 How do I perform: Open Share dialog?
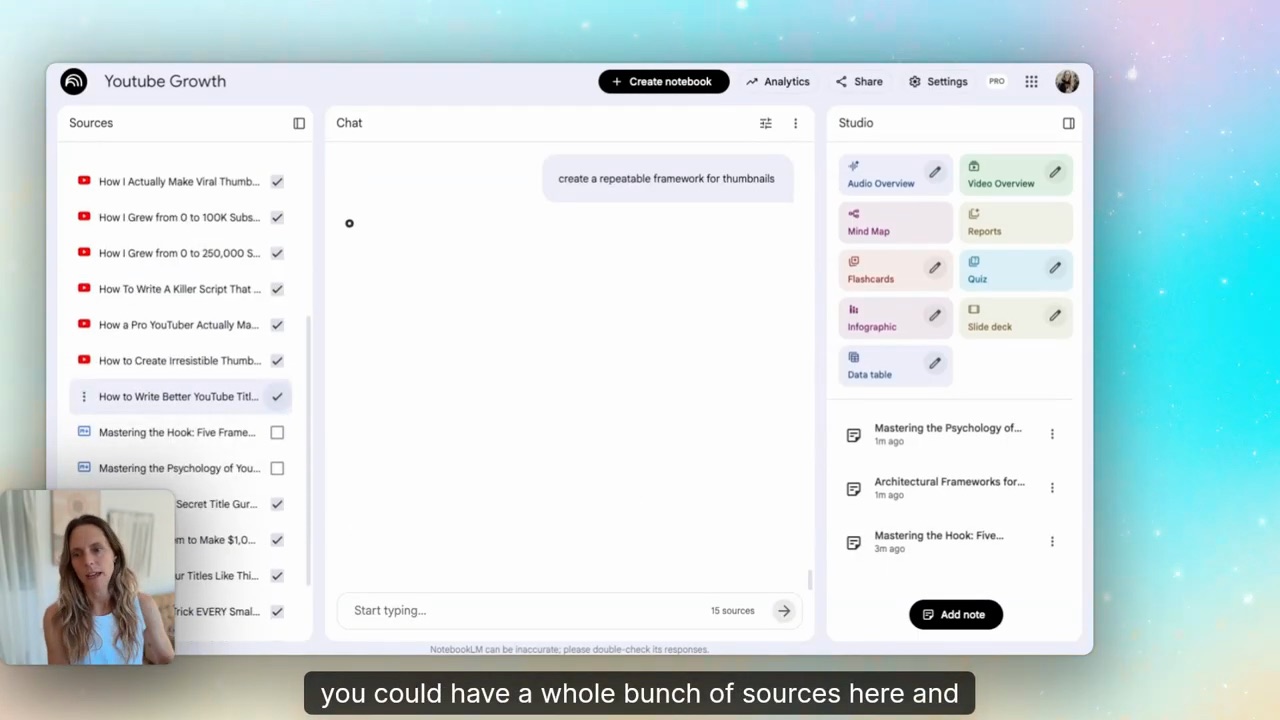[x=859, y=82]
